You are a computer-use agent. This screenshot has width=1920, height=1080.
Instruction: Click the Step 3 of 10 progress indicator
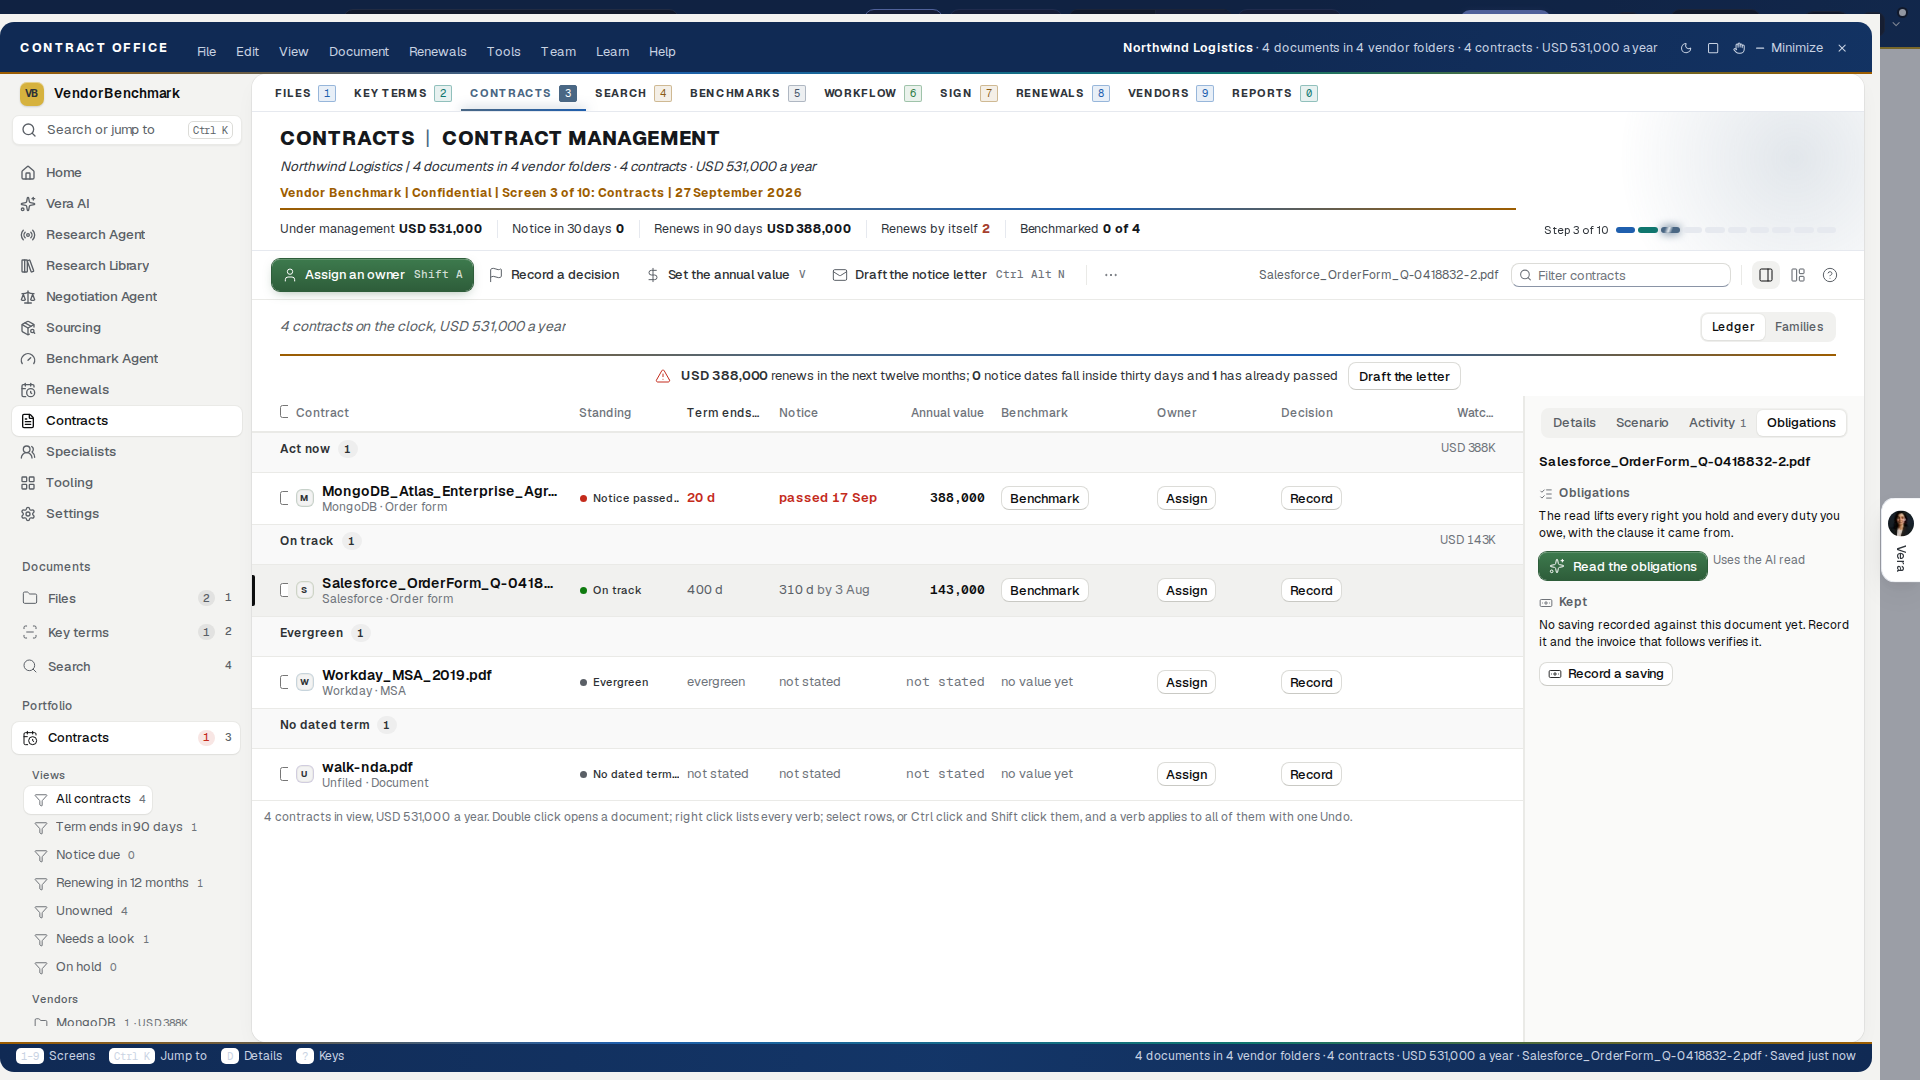point(1689,230)
